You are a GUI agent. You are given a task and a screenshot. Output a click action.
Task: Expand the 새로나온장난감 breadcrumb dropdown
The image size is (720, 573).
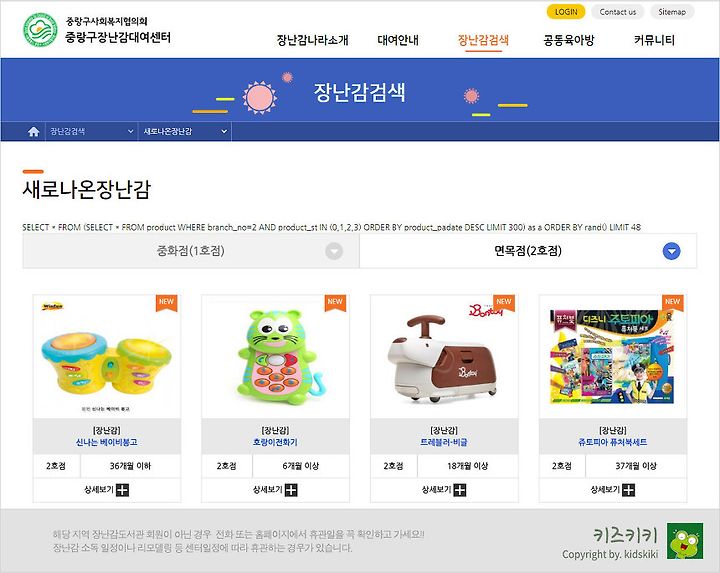(185, 131)
